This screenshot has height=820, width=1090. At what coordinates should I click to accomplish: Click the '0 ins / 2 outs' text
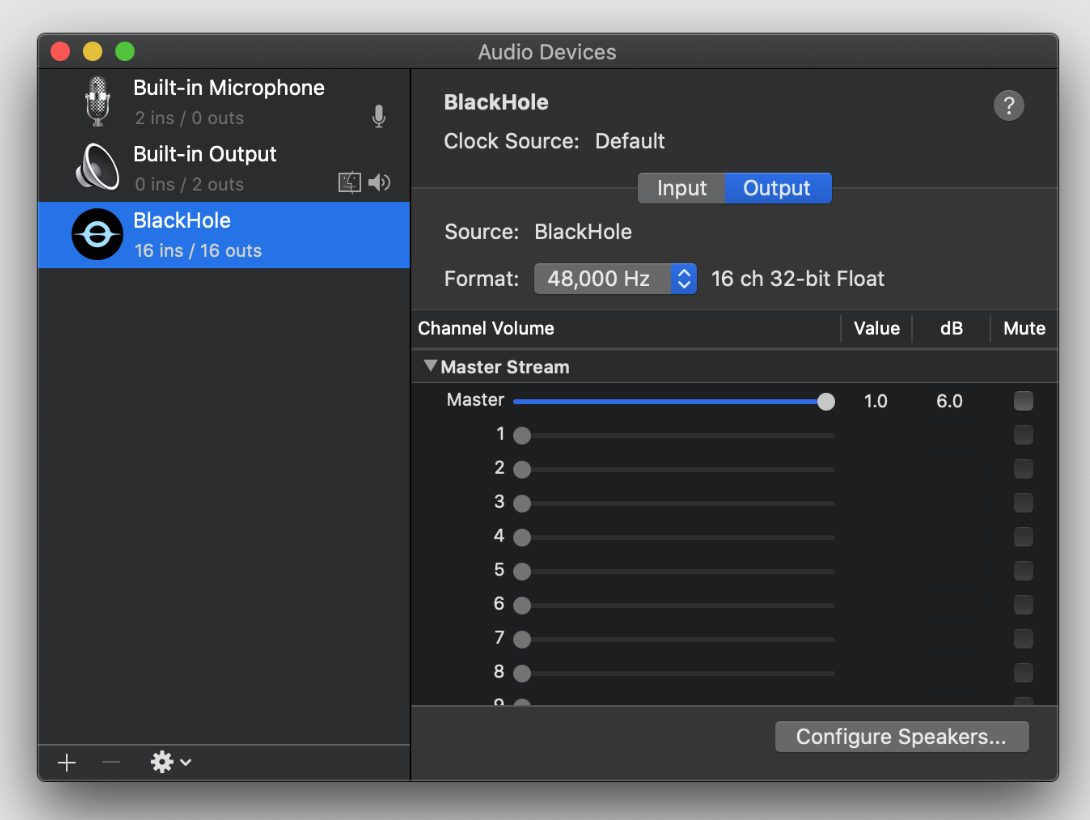[x=189, y=184]
